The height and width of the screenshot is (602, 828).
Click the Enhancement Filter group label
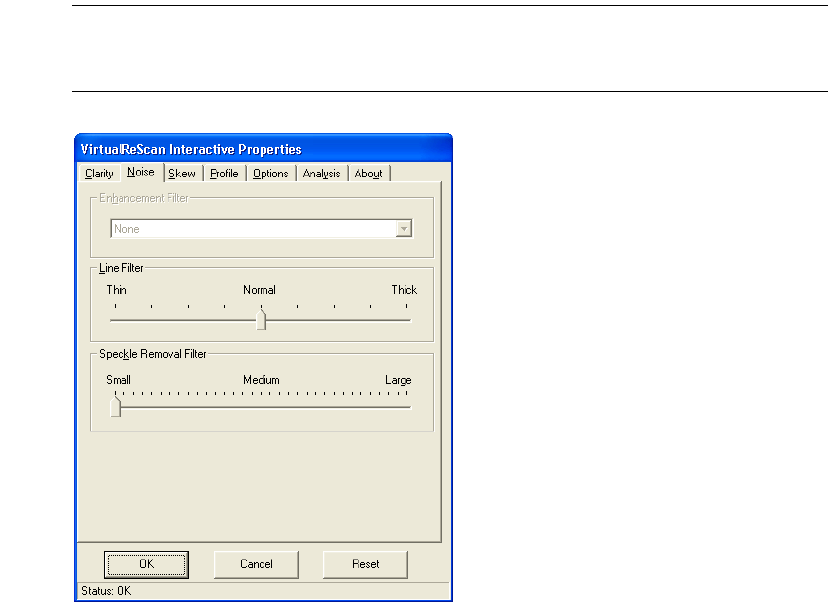coord(144,198)
